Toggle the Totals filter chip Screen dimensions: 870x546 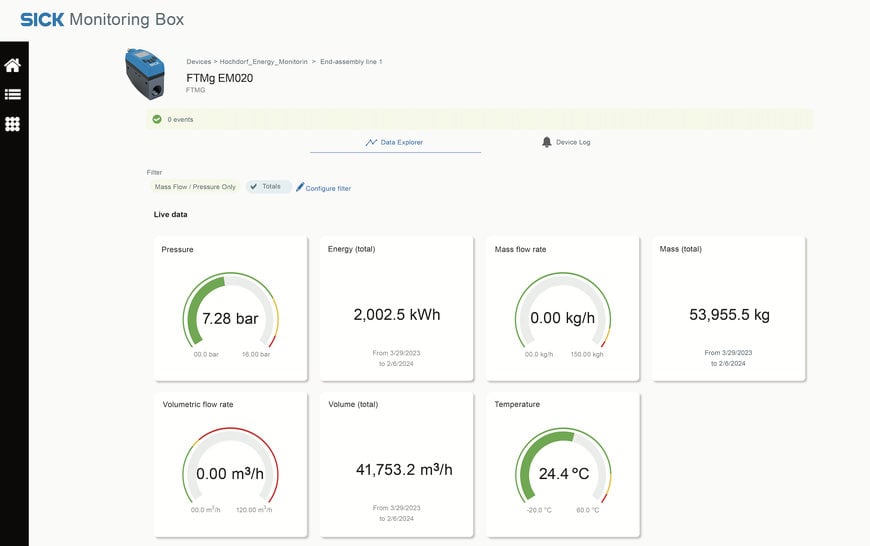tap(269, 186)
